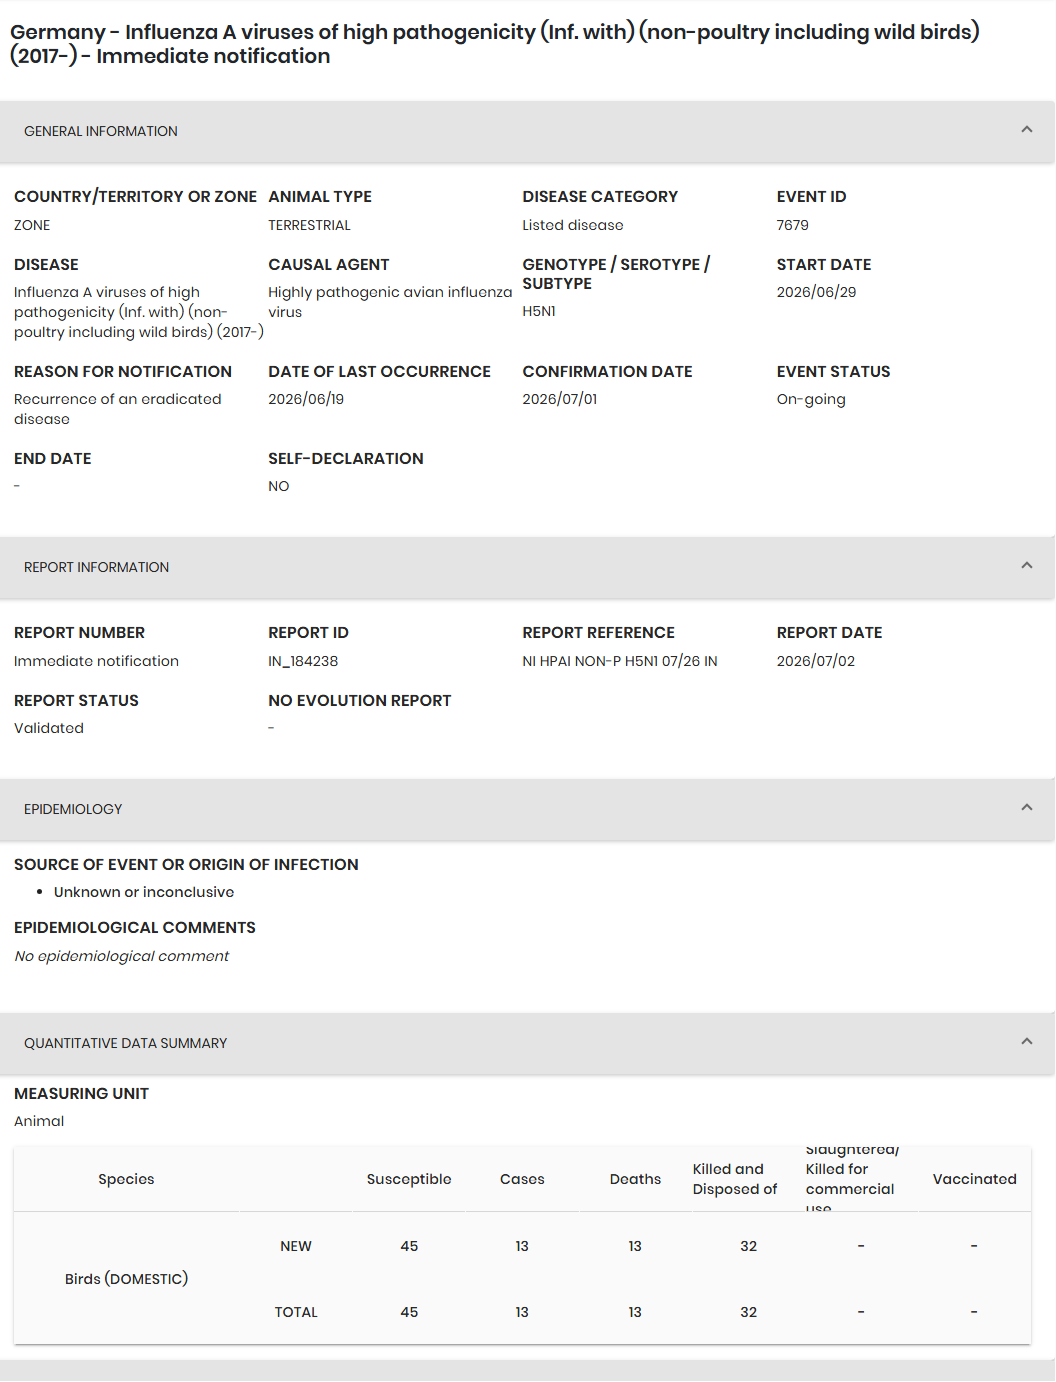Collapse the Epidemiology section chevron
This screenshot has height=1382, width=1056.
click(x=1026, y=808)
